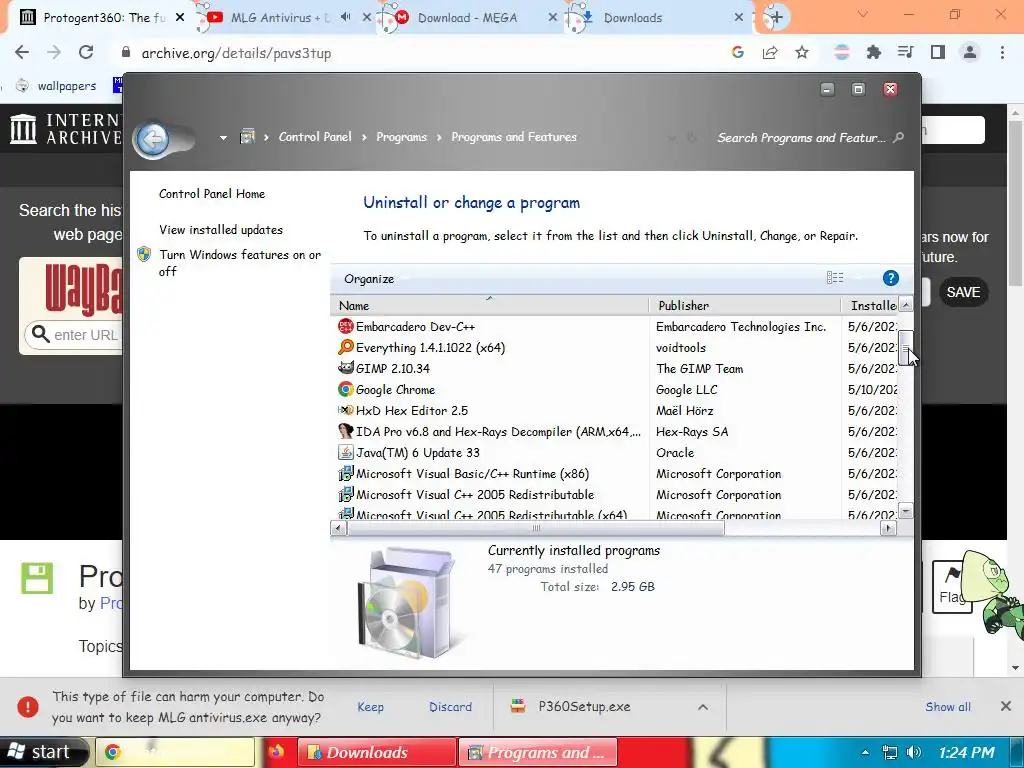Image resolution: width=1024 pixels, height=768 pixels.
Task: Switch to Downloads browser tab
Action: [x=633, y=18]
